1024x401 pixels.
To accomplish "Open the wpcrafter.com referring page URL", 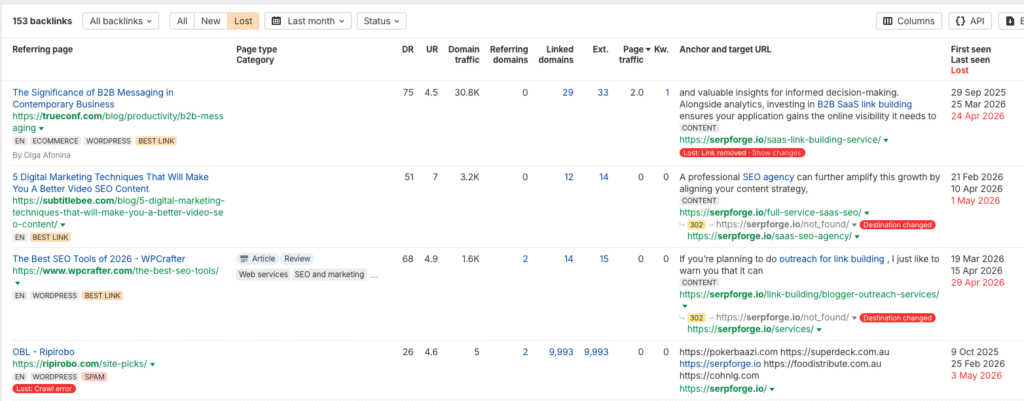I will (116, 270).
